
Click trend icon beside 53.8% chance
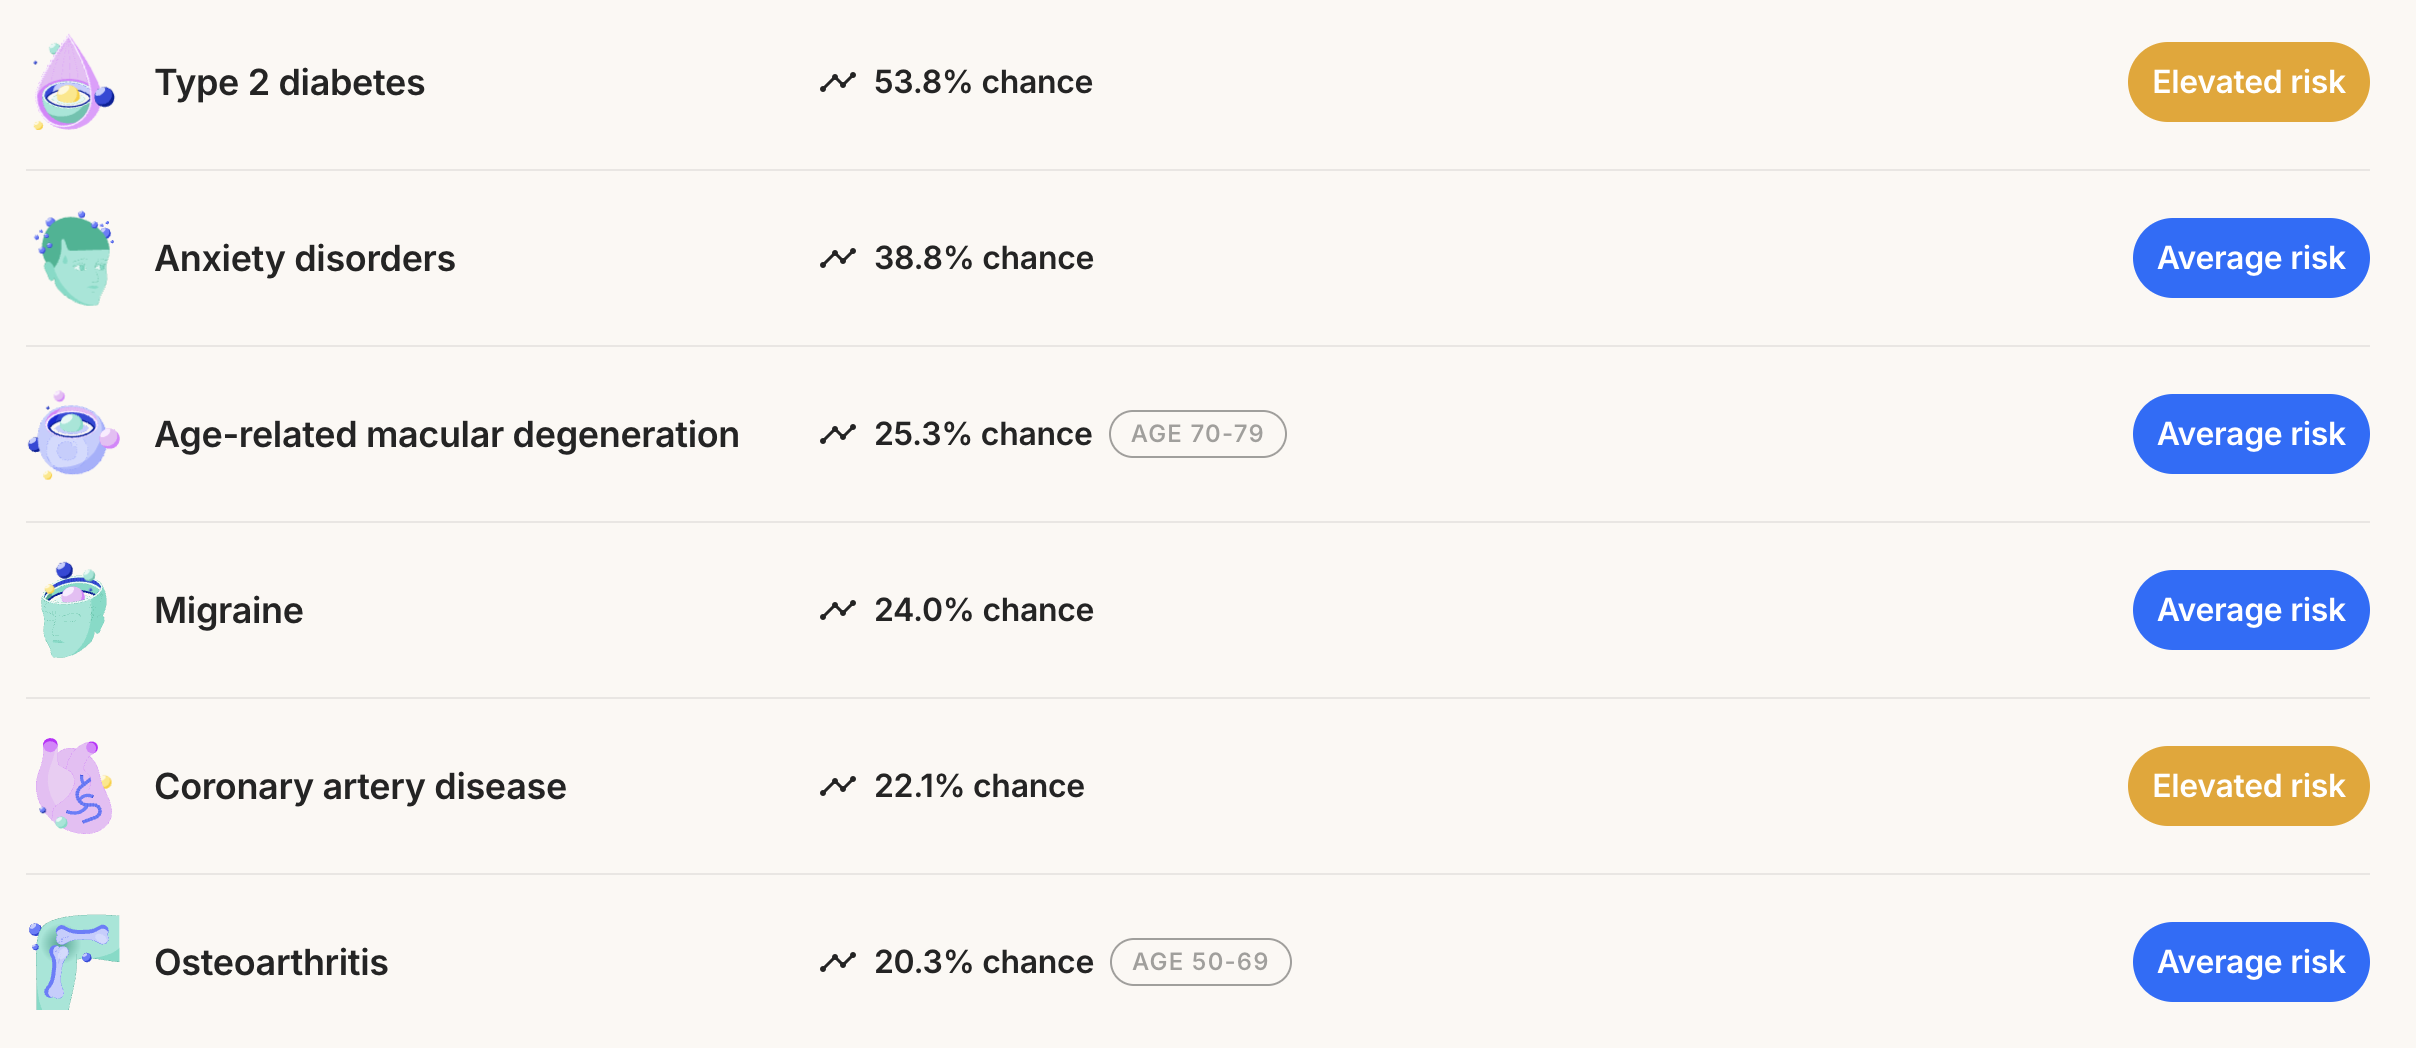(838, 82)
